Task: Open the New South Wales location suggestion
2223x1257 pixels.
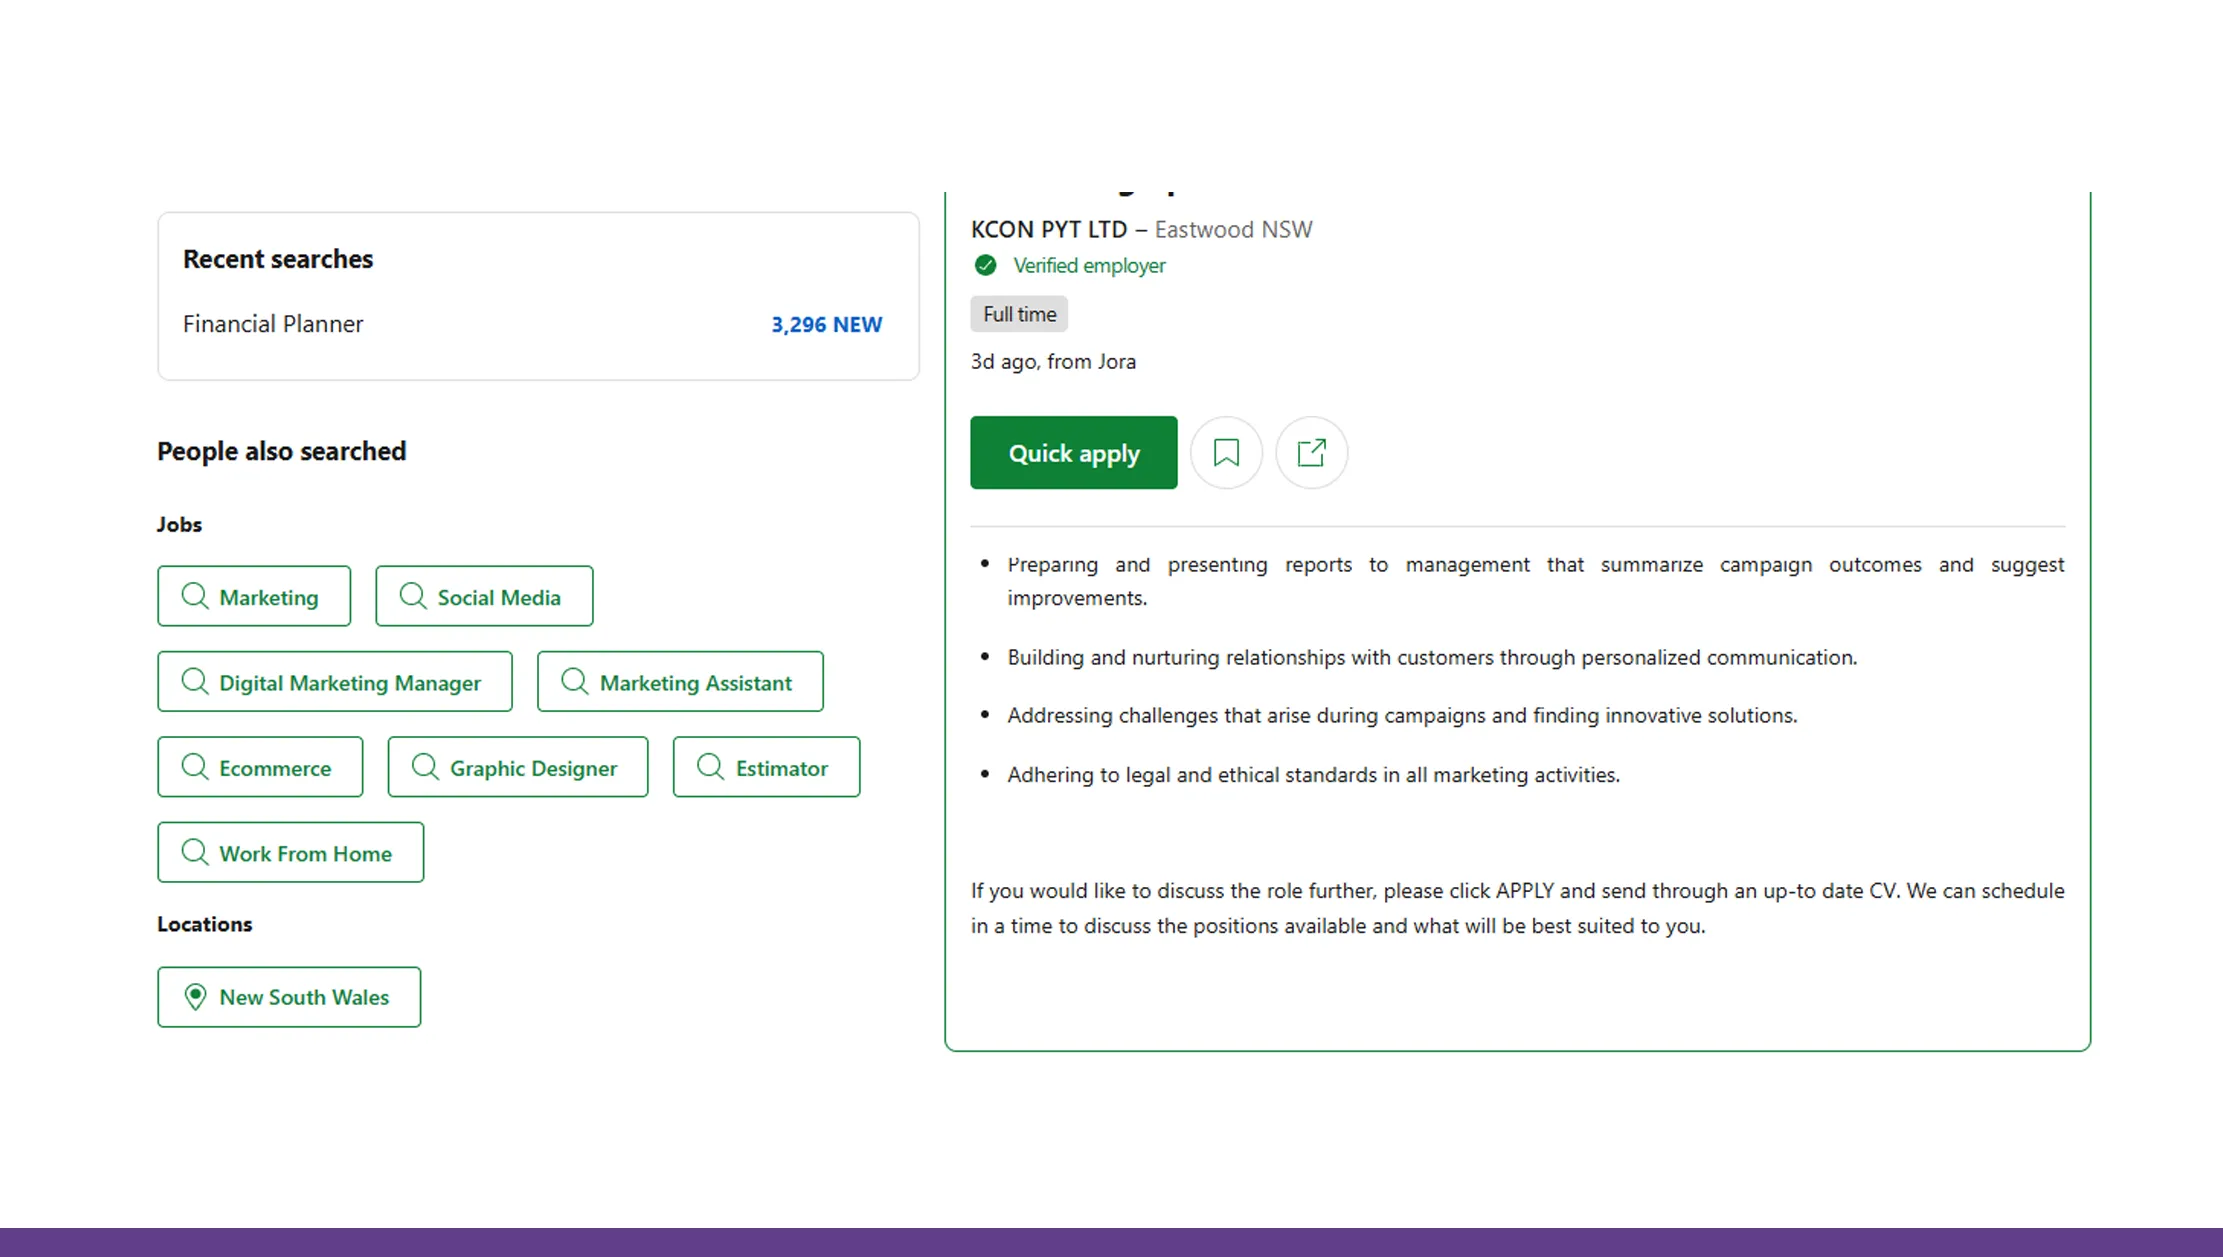Action: [x=288, y=997]
